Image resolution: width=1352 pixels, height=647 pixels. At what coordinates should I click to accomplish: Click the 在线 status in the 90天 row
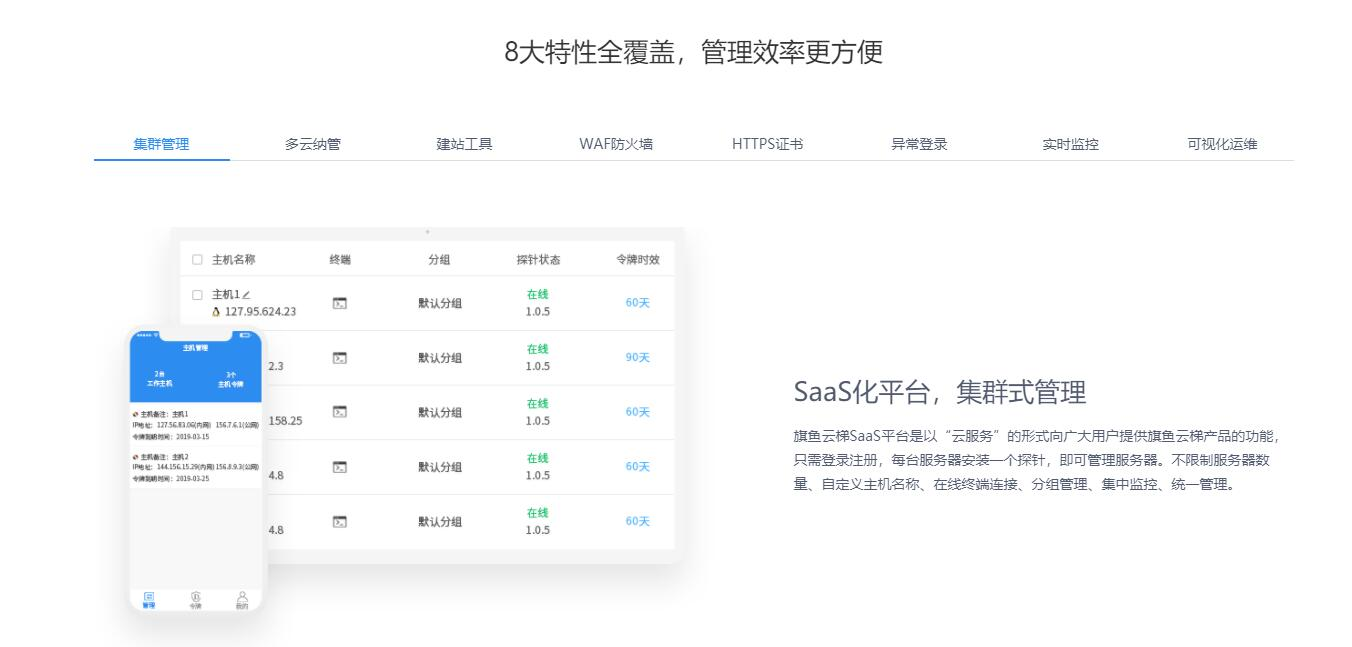pos(538,349)
